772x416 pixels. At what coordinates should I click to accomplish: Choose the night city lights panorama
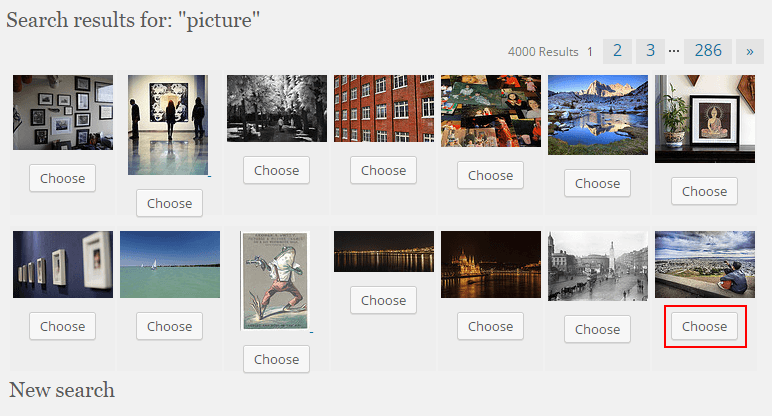coord(384,300)
